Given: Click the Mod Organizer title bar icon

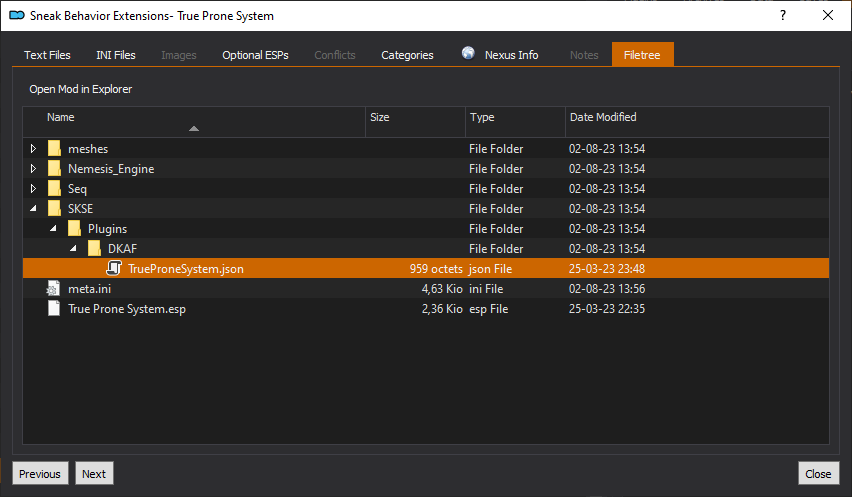Looking at the screenshot, I should (17, 15).
